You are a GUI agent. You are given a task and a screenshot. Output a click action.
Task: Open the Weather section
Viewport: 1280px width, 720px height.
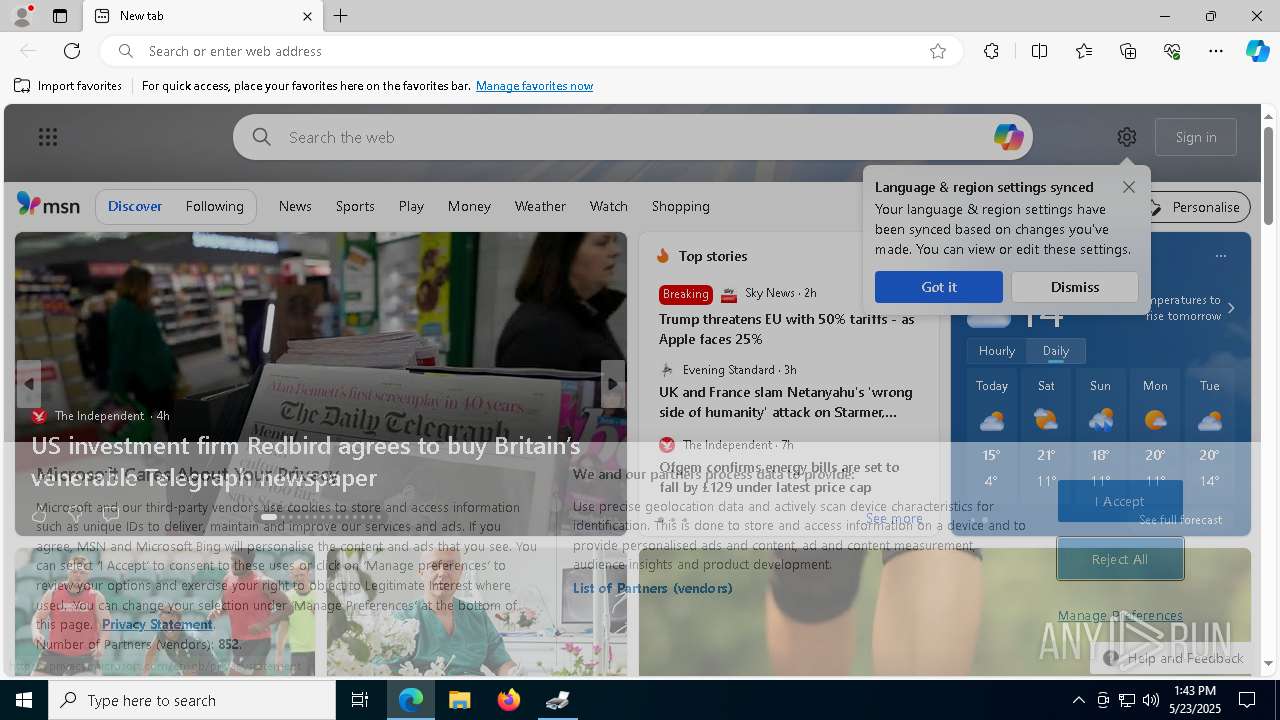pyautogui.click(x=540, y=206)
